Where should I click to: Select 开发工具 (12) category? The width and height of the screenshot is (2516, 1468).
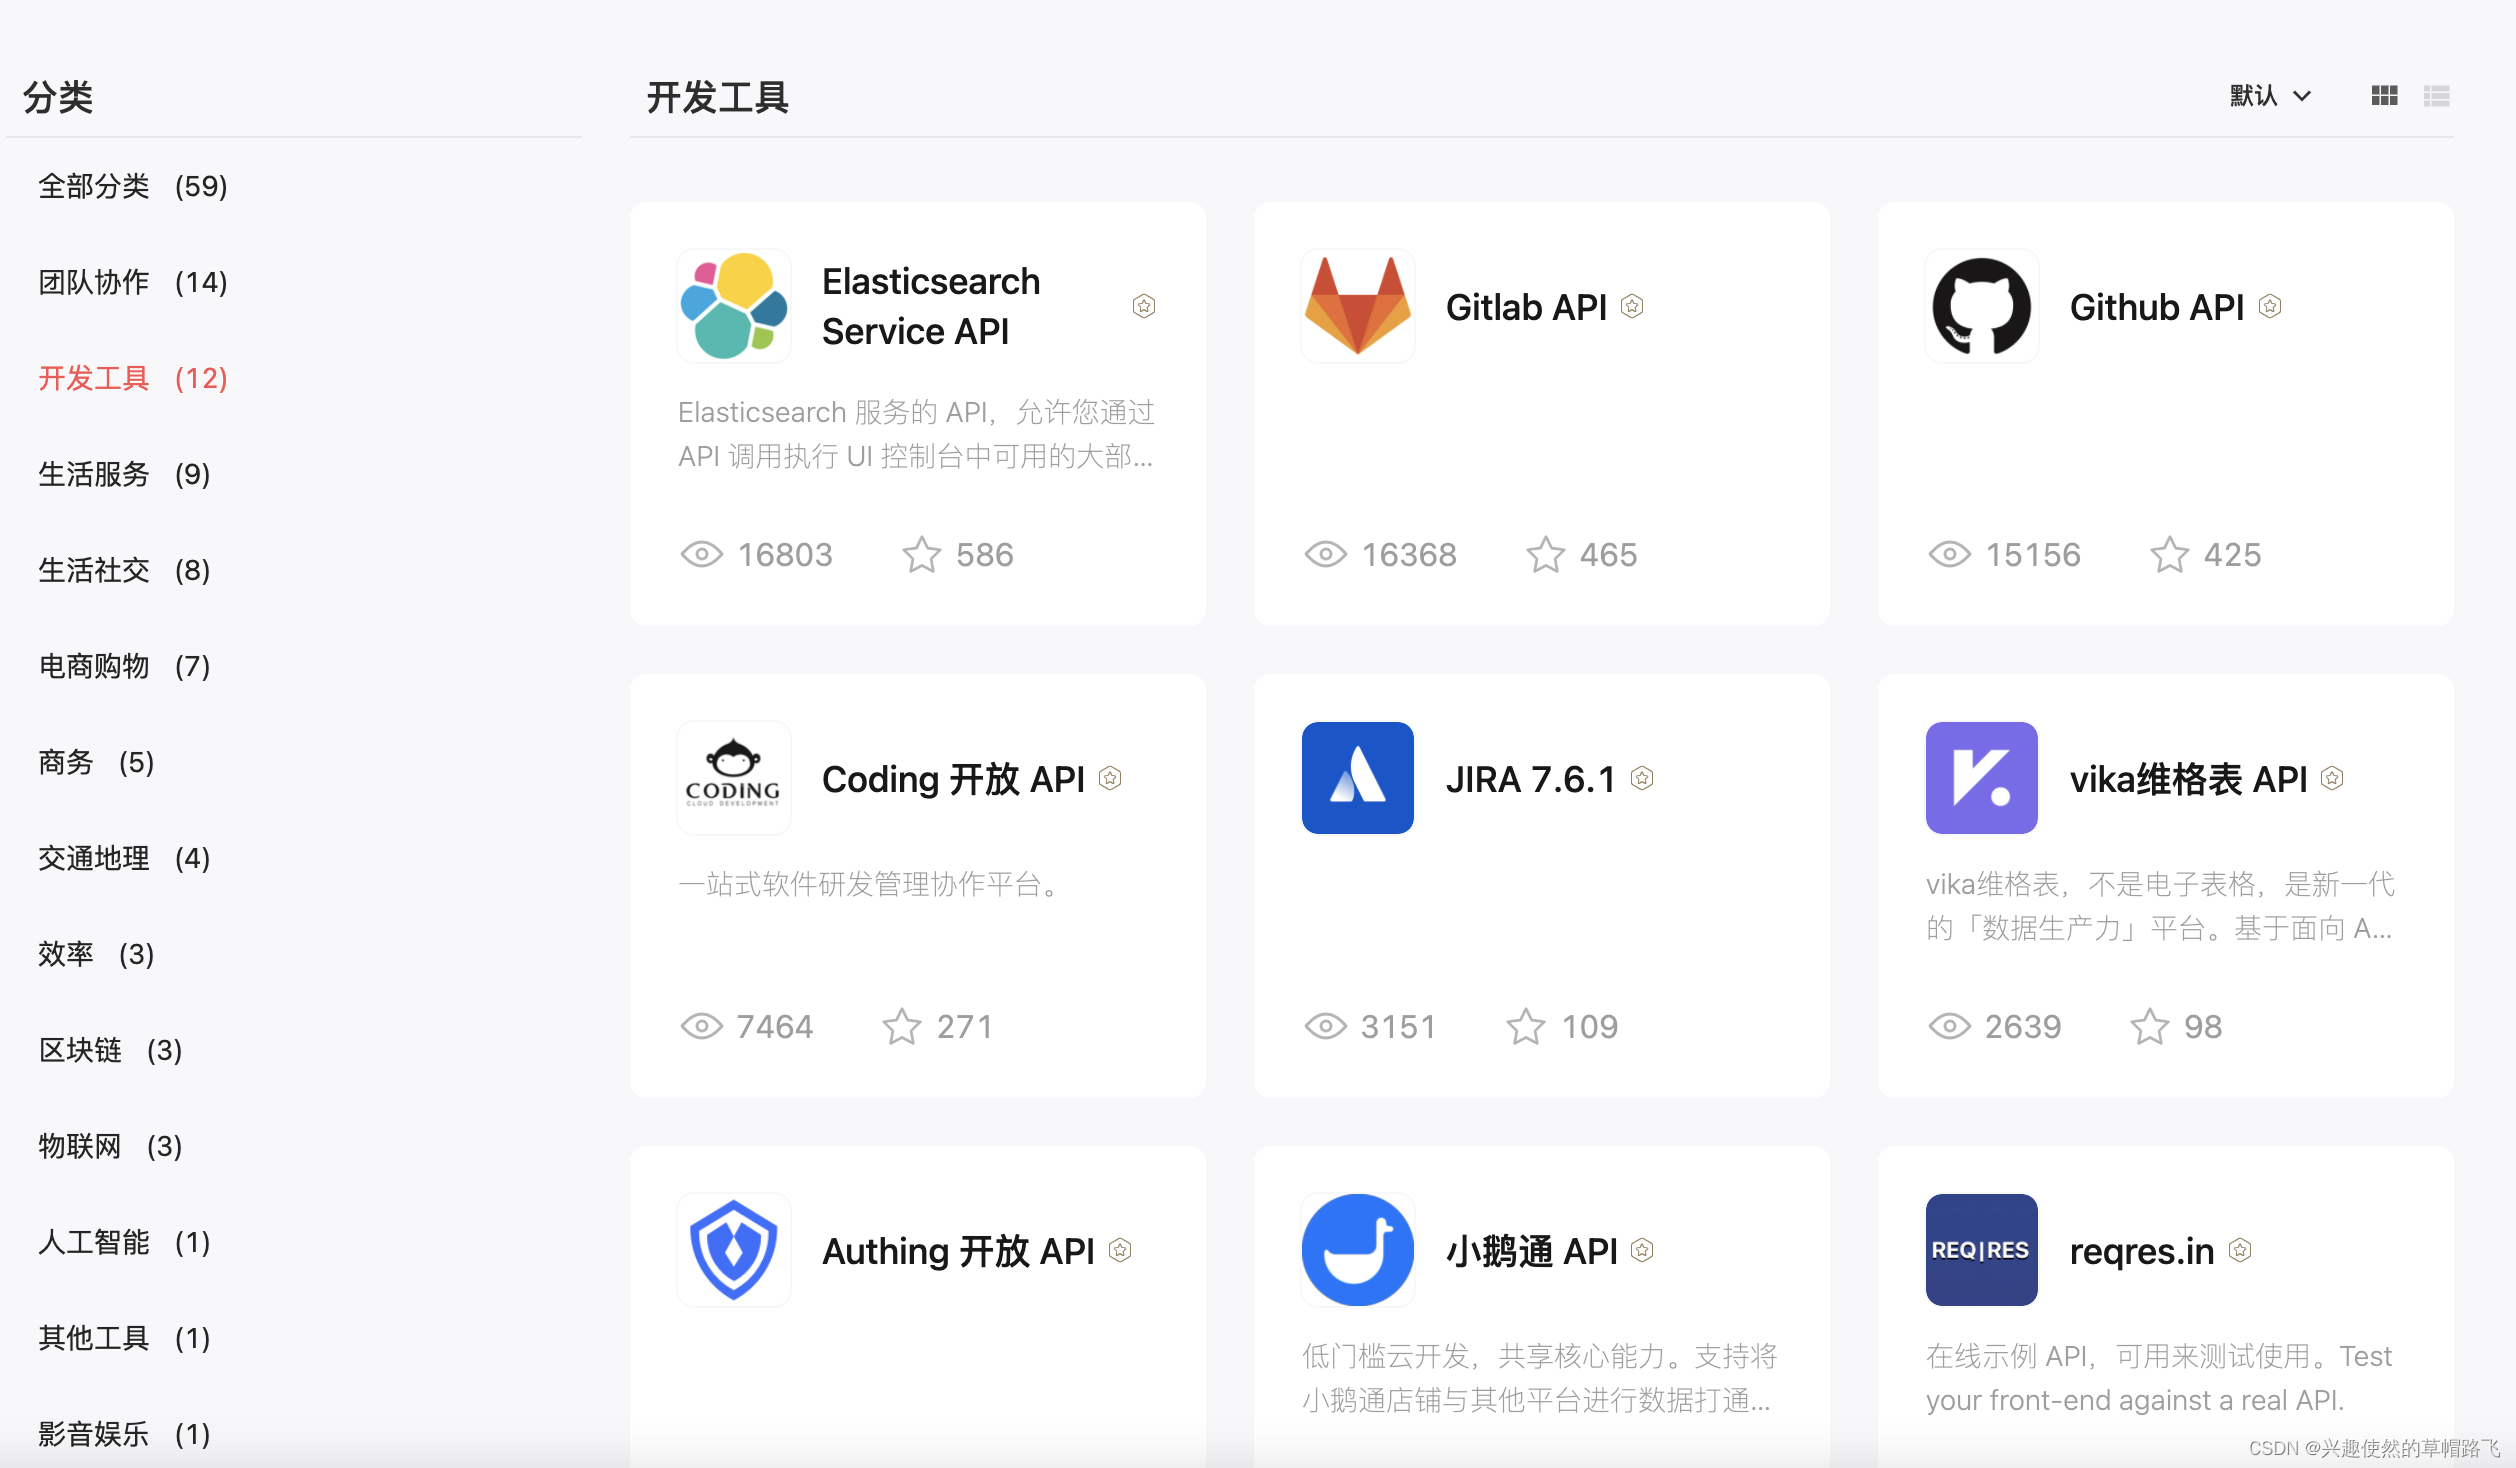[133, 378]
